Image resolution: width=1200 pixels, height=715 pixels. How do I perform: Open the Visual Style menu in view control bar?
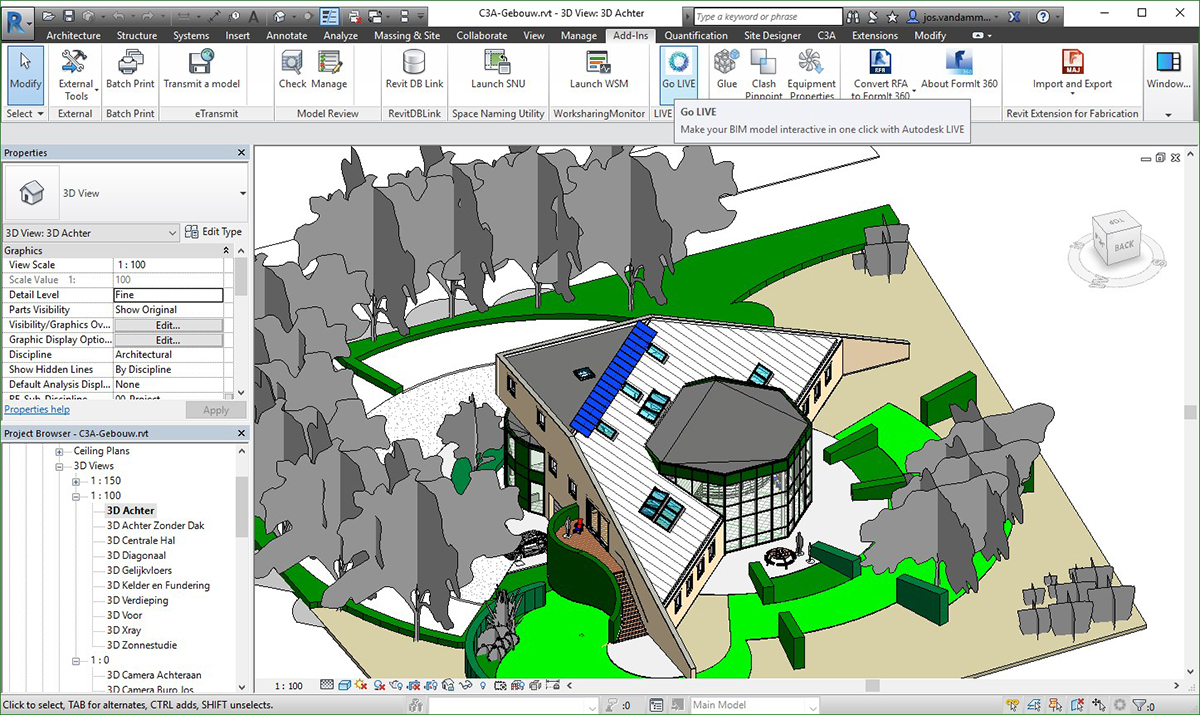point(345,685)
